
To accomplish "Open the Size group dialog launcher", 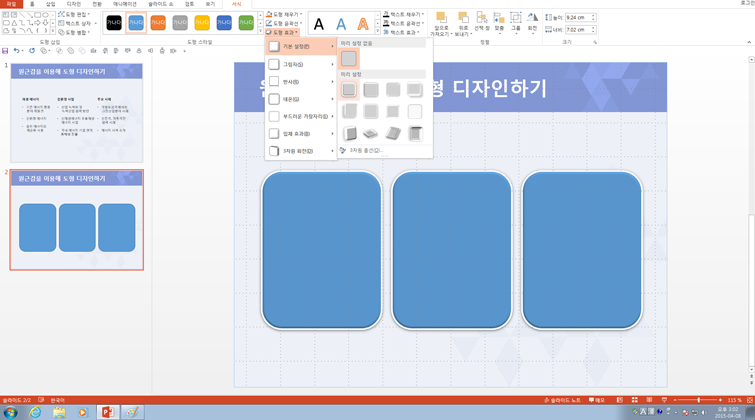I will coord(595,42).
